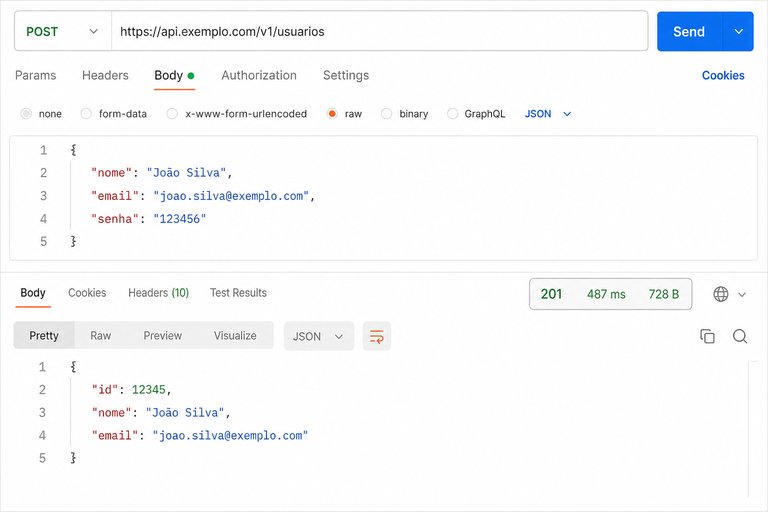Switch to the Authorization tab
This screenshot has height=512, width=768.
click(x=259, y=75)
